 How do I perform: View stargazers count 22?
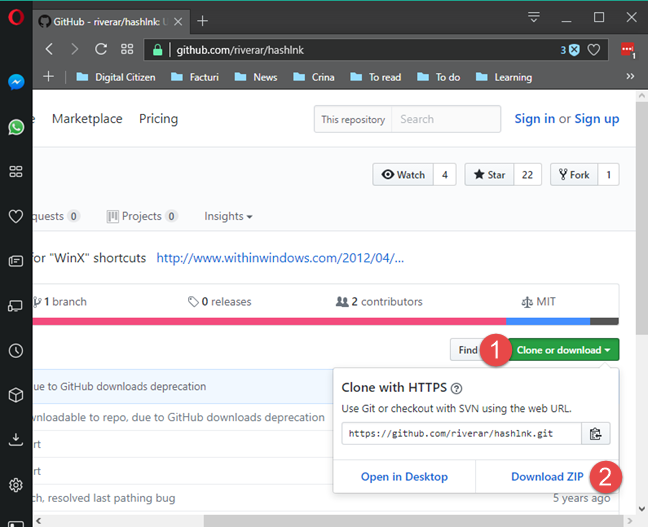click(x=527, y=174)
